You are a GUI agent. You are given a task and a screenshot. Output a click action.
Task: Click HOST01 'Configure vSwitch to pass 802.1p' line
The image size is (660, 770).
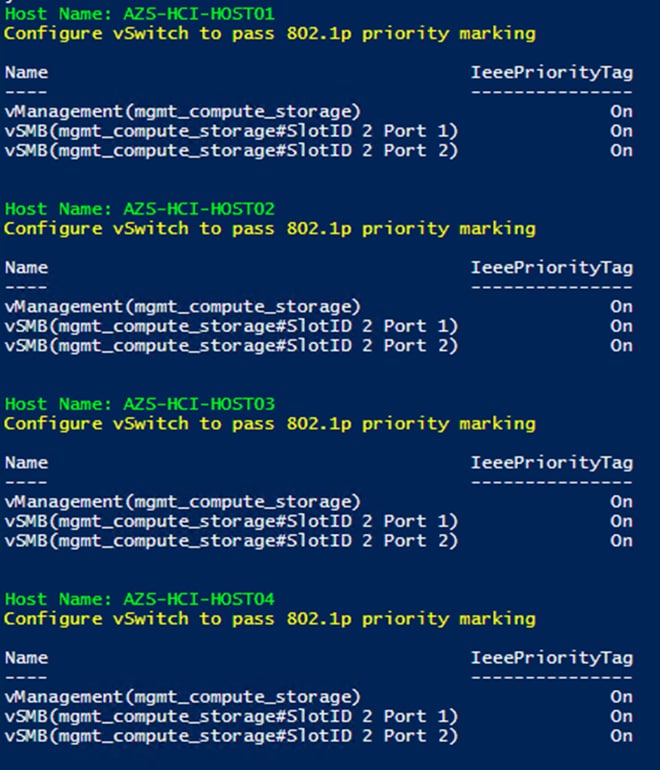(270, 34)
